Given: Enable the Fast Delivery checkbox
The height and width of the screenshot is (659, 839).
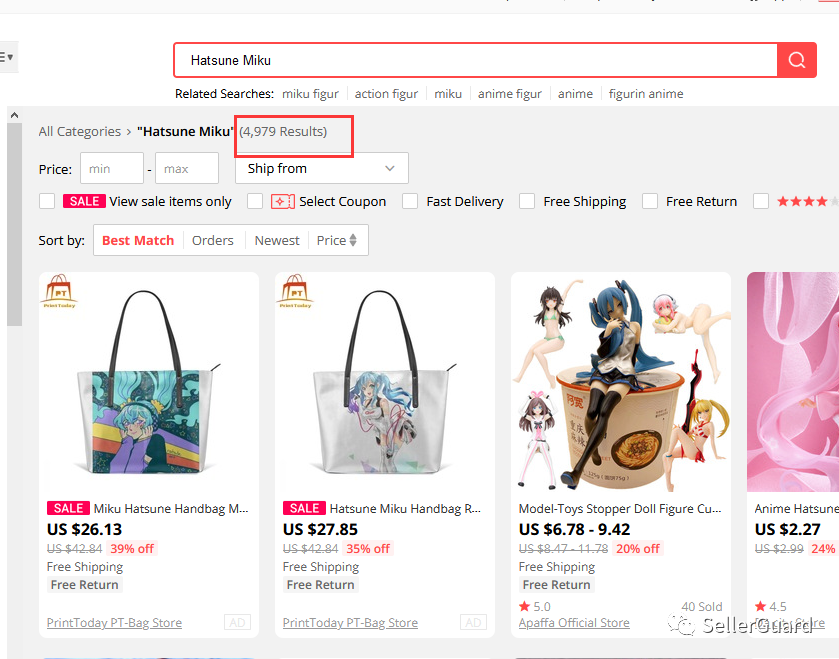Looking at the screenshot, I should [410, 202].
